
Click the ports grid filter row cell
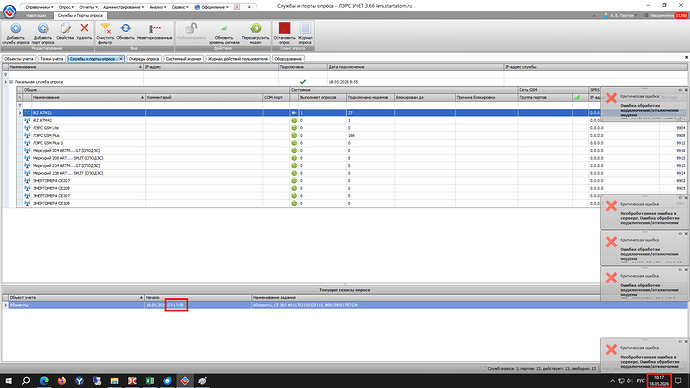88,105
